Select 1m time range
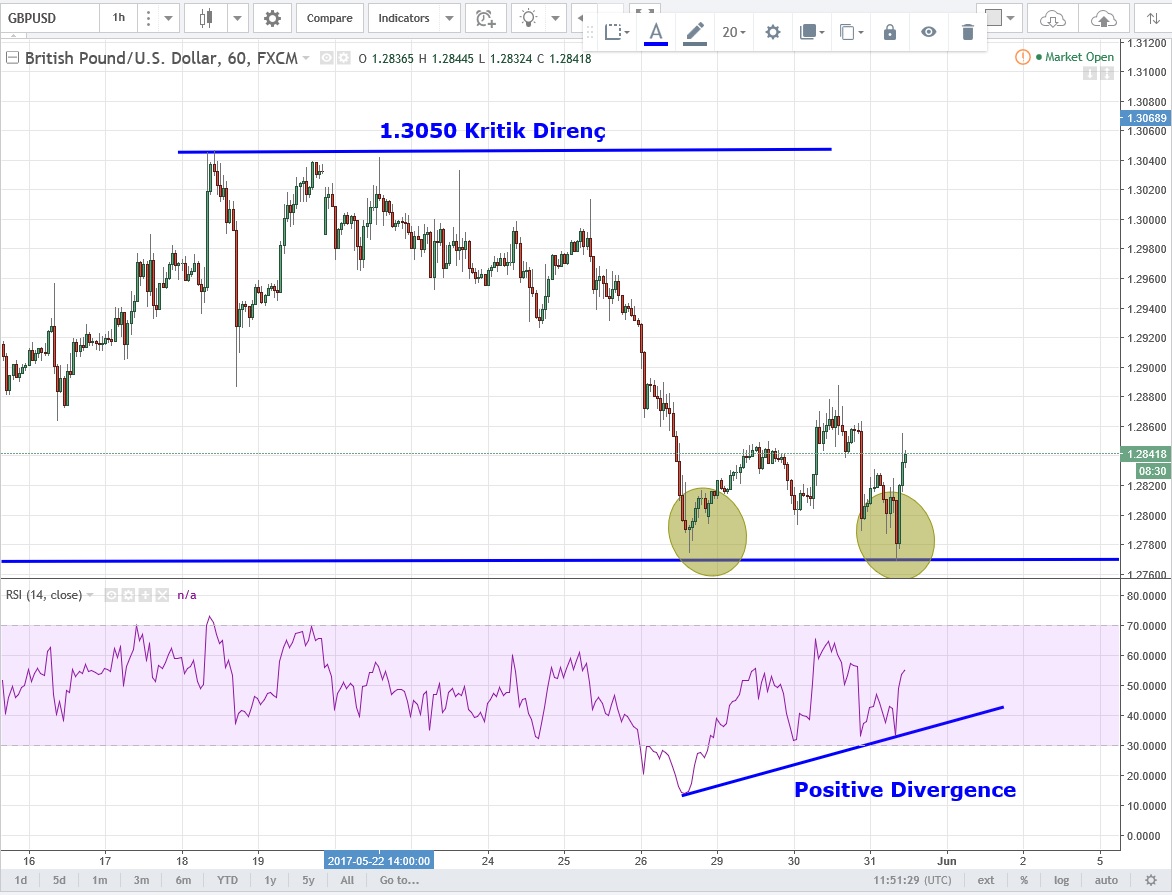 point(99,880)
